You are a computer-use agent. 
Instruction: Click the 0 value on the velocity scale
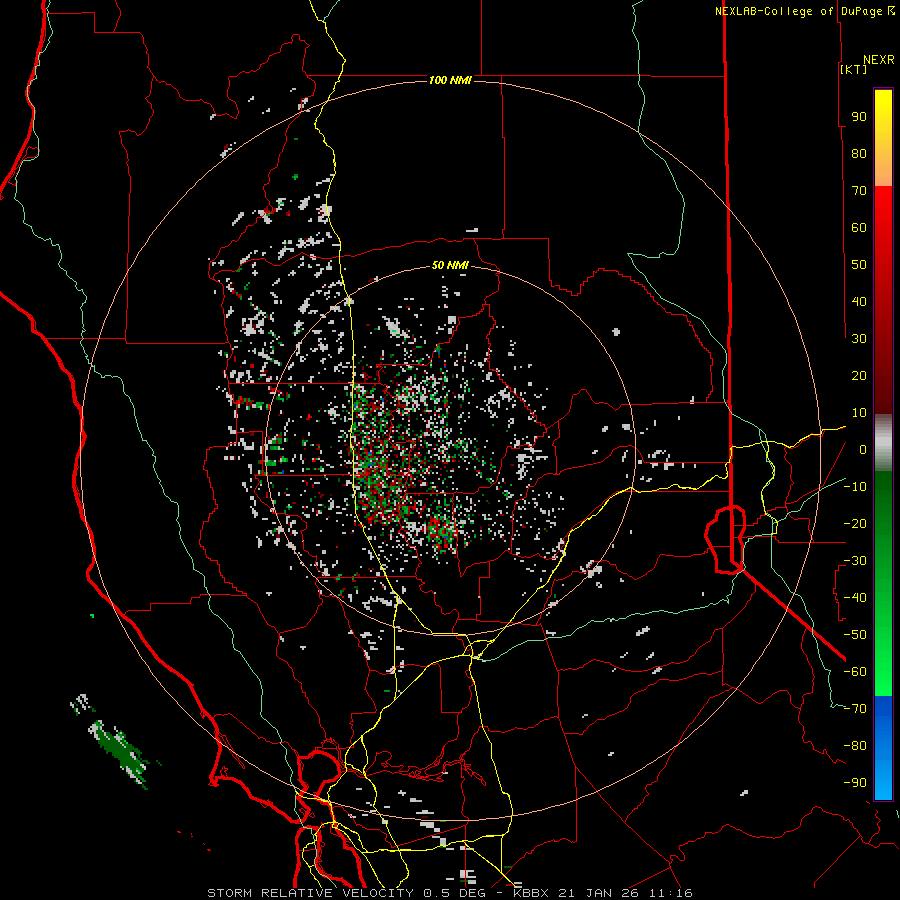[x=863, y=450]
